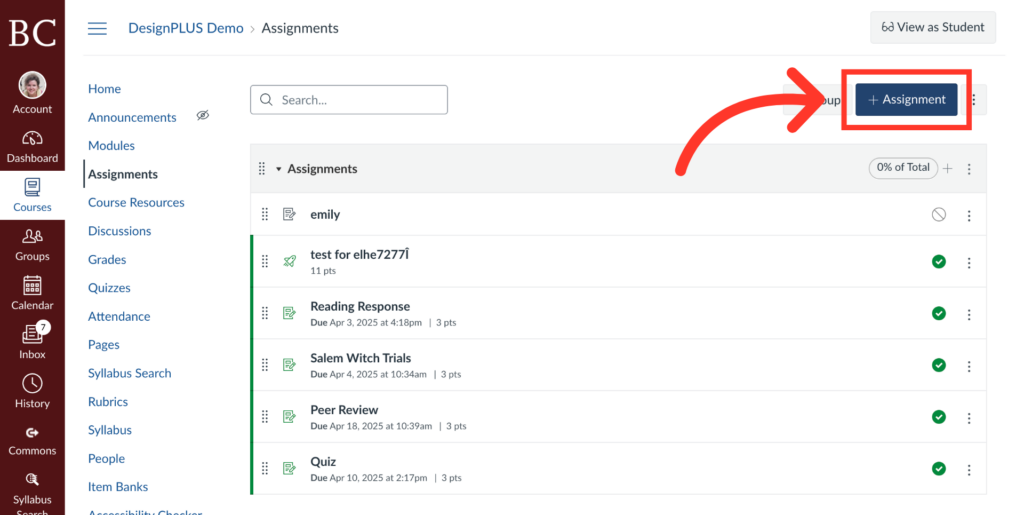This screenshot has width=1024, height=515.
Task: Add assignment to Assignments group plus
Action: 948,168
